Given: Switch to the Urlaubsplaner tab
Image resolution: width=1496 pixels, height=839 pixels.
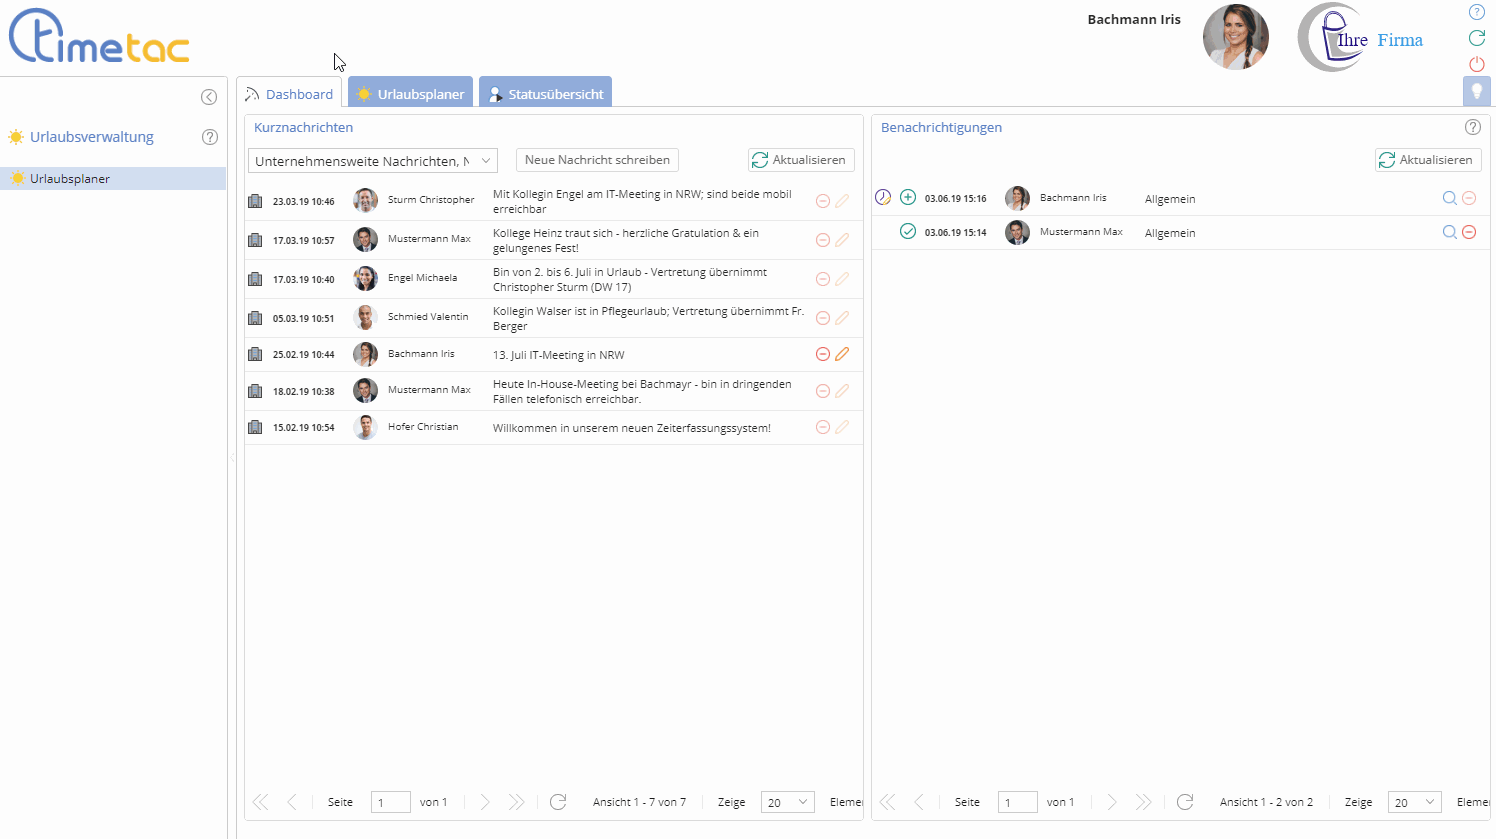Looking at the screenshot, I should click(x=411, y=94).
